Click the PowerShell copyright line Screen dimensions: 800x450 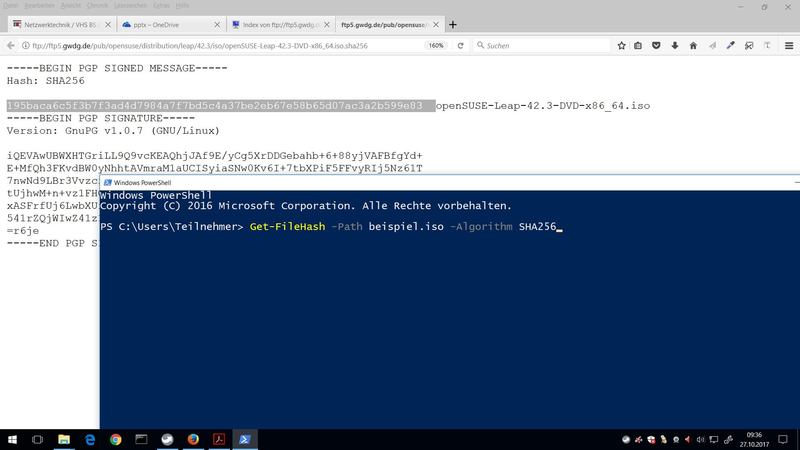point(306,206)
